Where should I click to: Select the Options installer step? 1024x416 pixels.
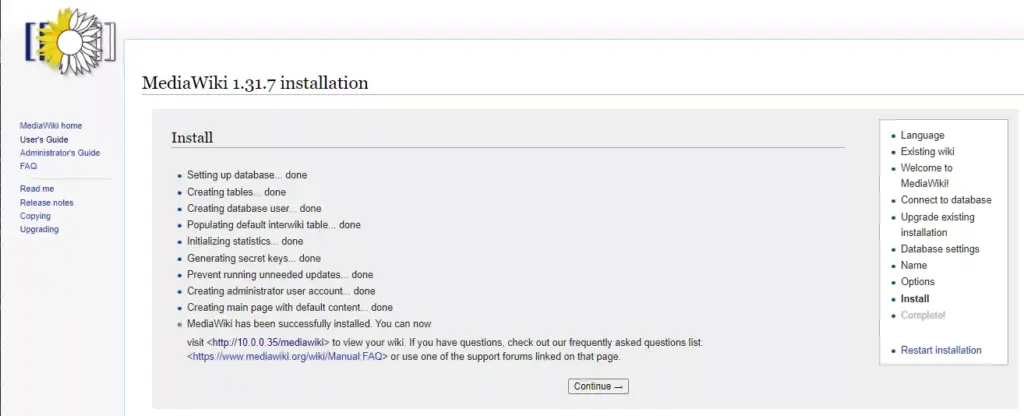tap(917, 282)
